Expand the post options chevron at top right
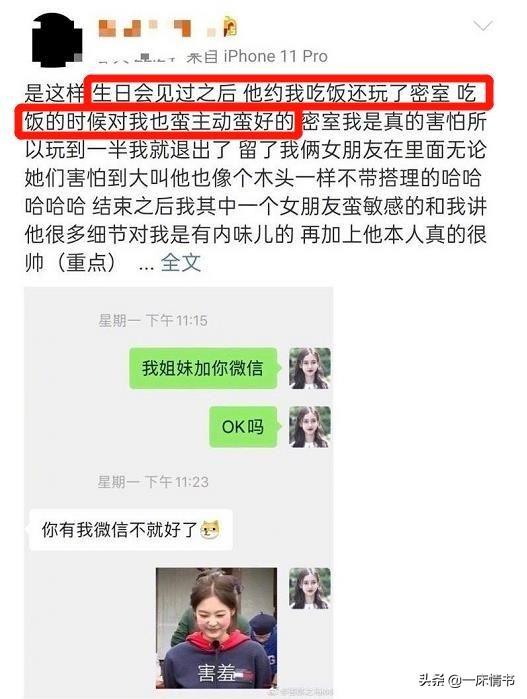Image resolution: width=527 pixels, height=699 pixels. tap(483, 26)
